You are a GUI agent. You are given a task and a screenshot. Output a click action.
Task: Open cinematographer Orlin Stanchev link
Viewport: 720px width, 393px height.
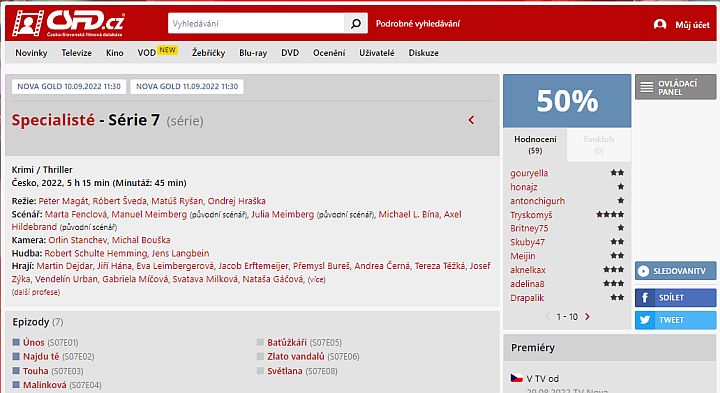click(x=78, y=240)
